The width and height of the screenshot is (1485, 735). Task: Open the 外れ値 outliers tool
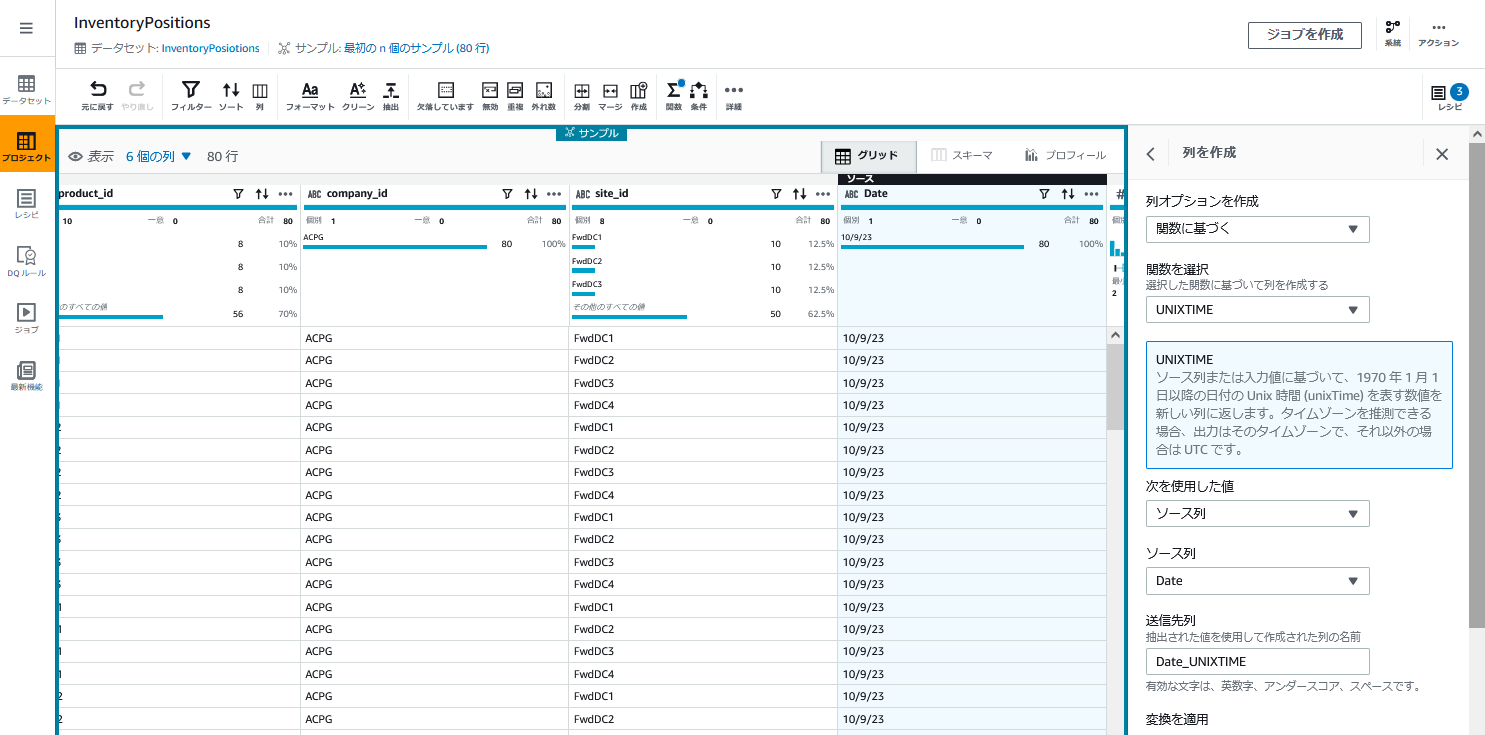[x=544, y=96]
